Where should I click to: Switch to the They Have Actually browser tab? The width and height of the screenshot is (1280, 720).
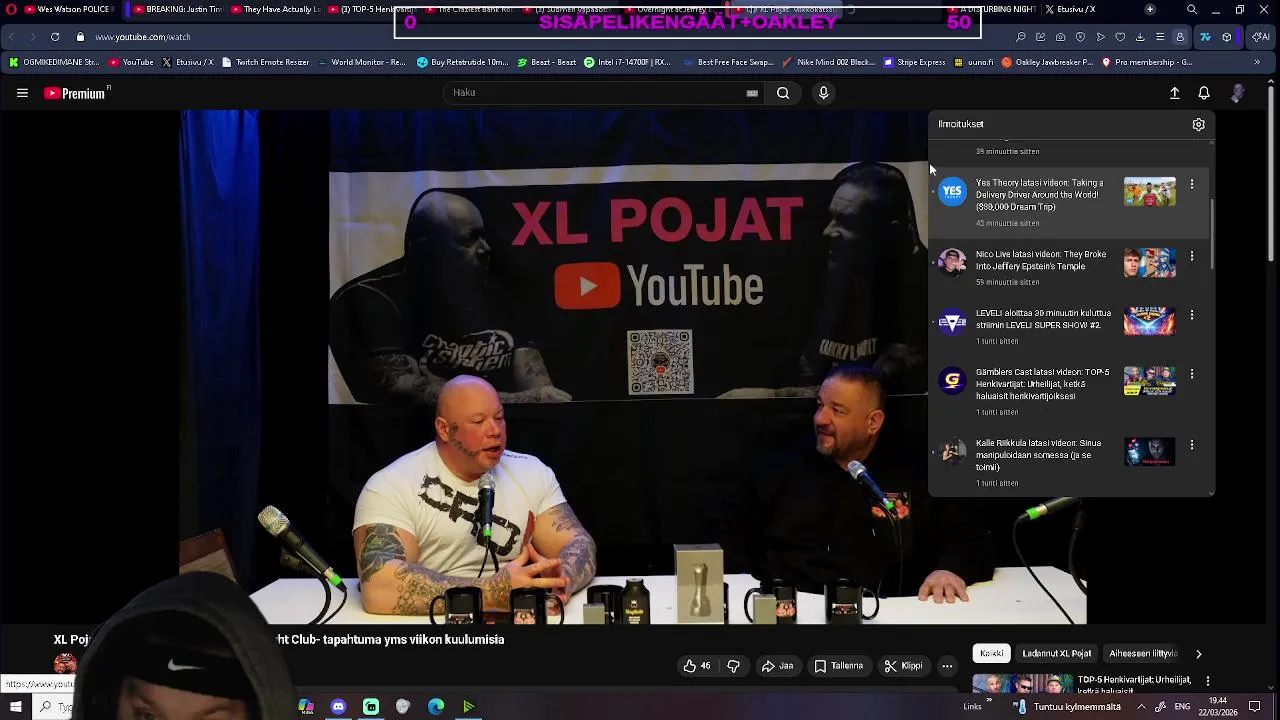(x=275, y=9)
